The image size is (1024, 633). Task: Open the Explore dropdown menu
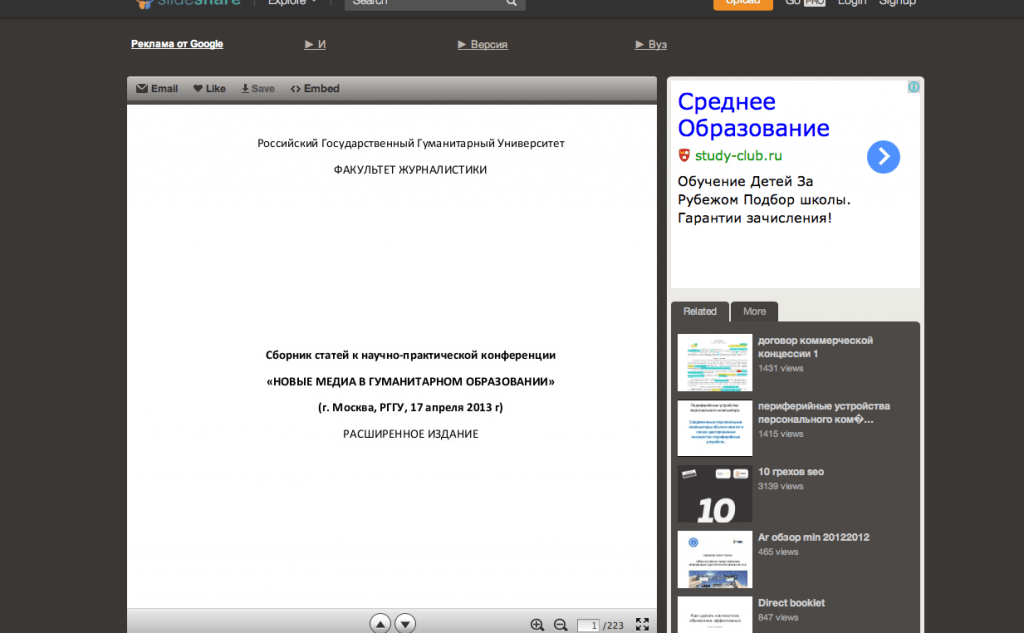(291, 3)
